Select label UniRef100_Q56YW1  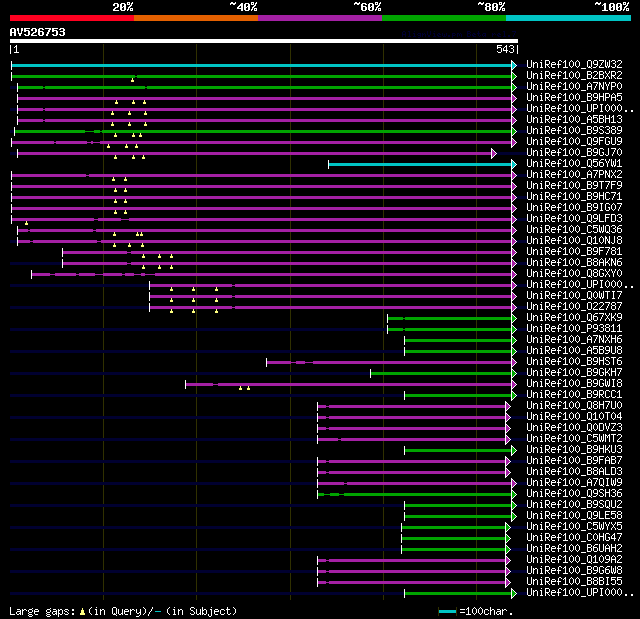coord(574,164)
